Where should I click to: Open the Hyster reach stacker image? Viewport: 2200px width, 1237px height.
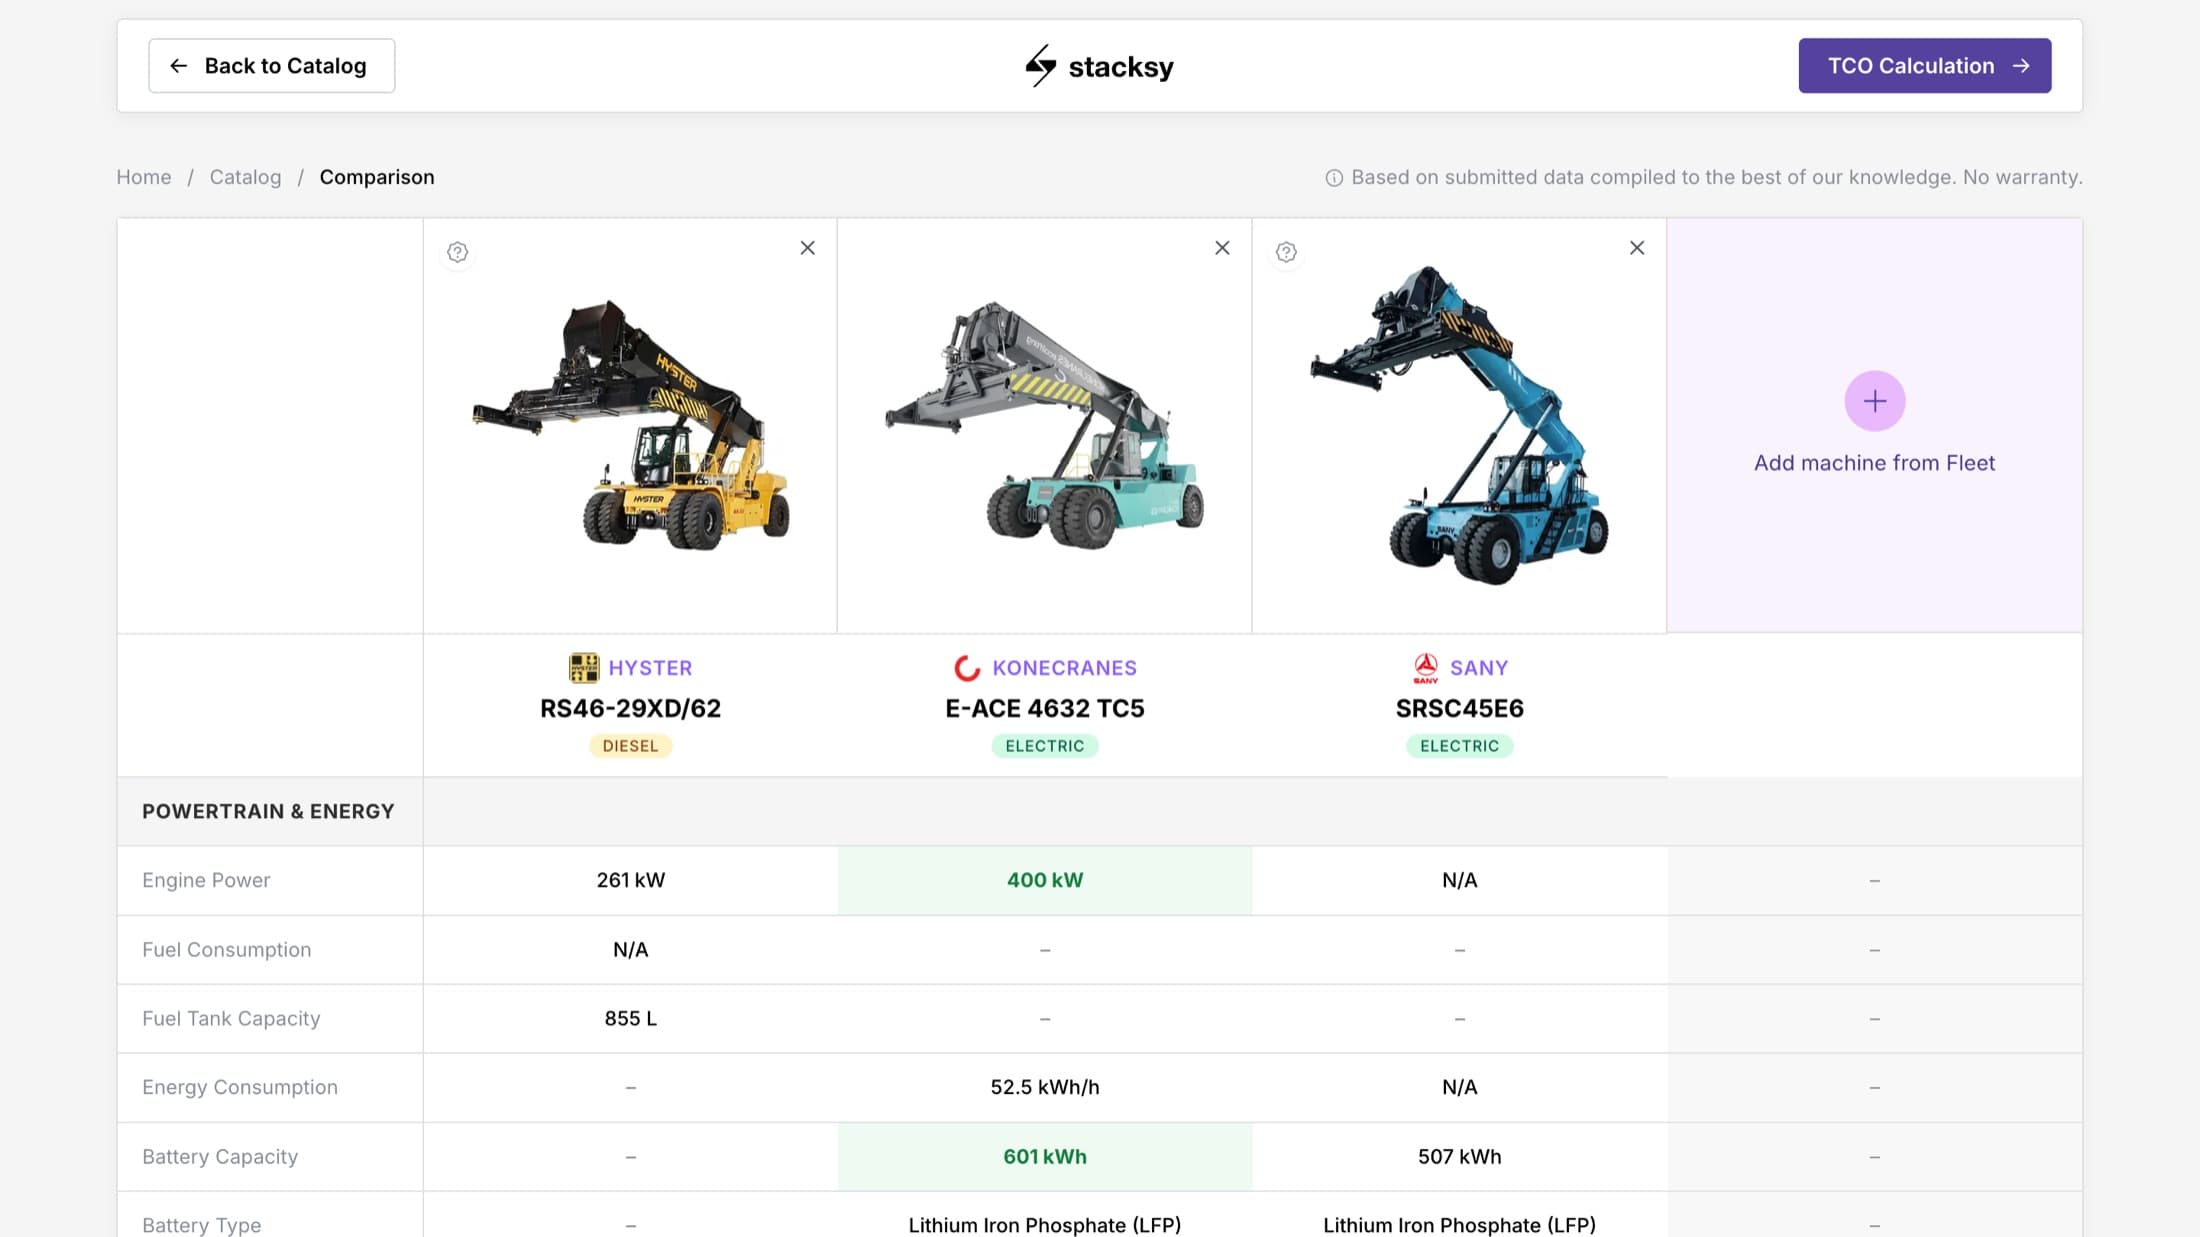click(x=631, y=426)
